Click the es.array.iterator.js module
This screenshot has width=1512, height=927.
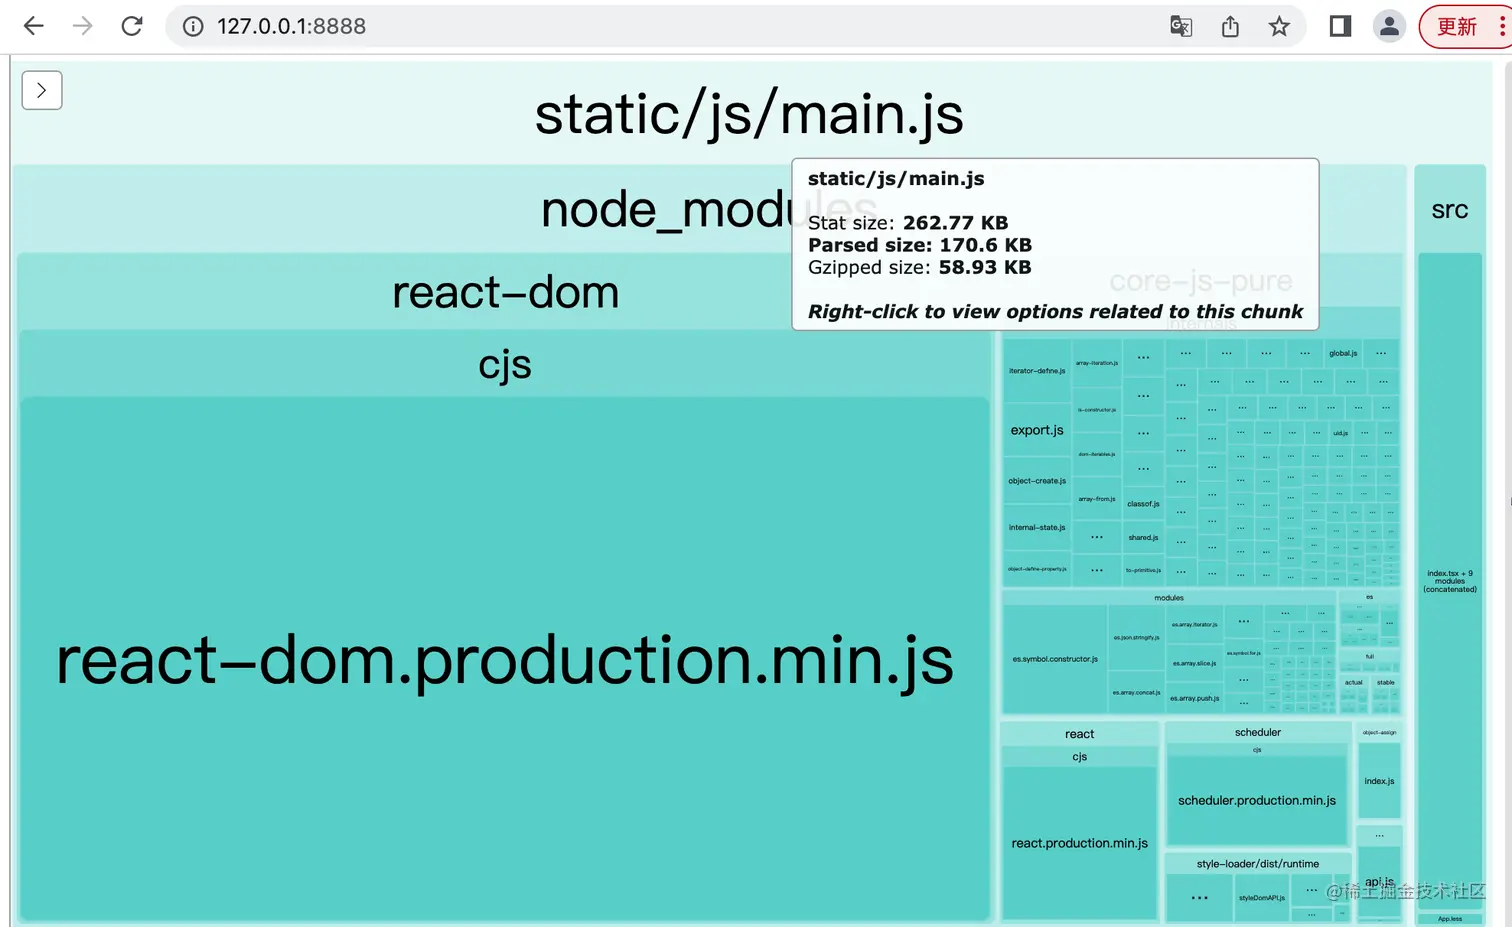1194,625
